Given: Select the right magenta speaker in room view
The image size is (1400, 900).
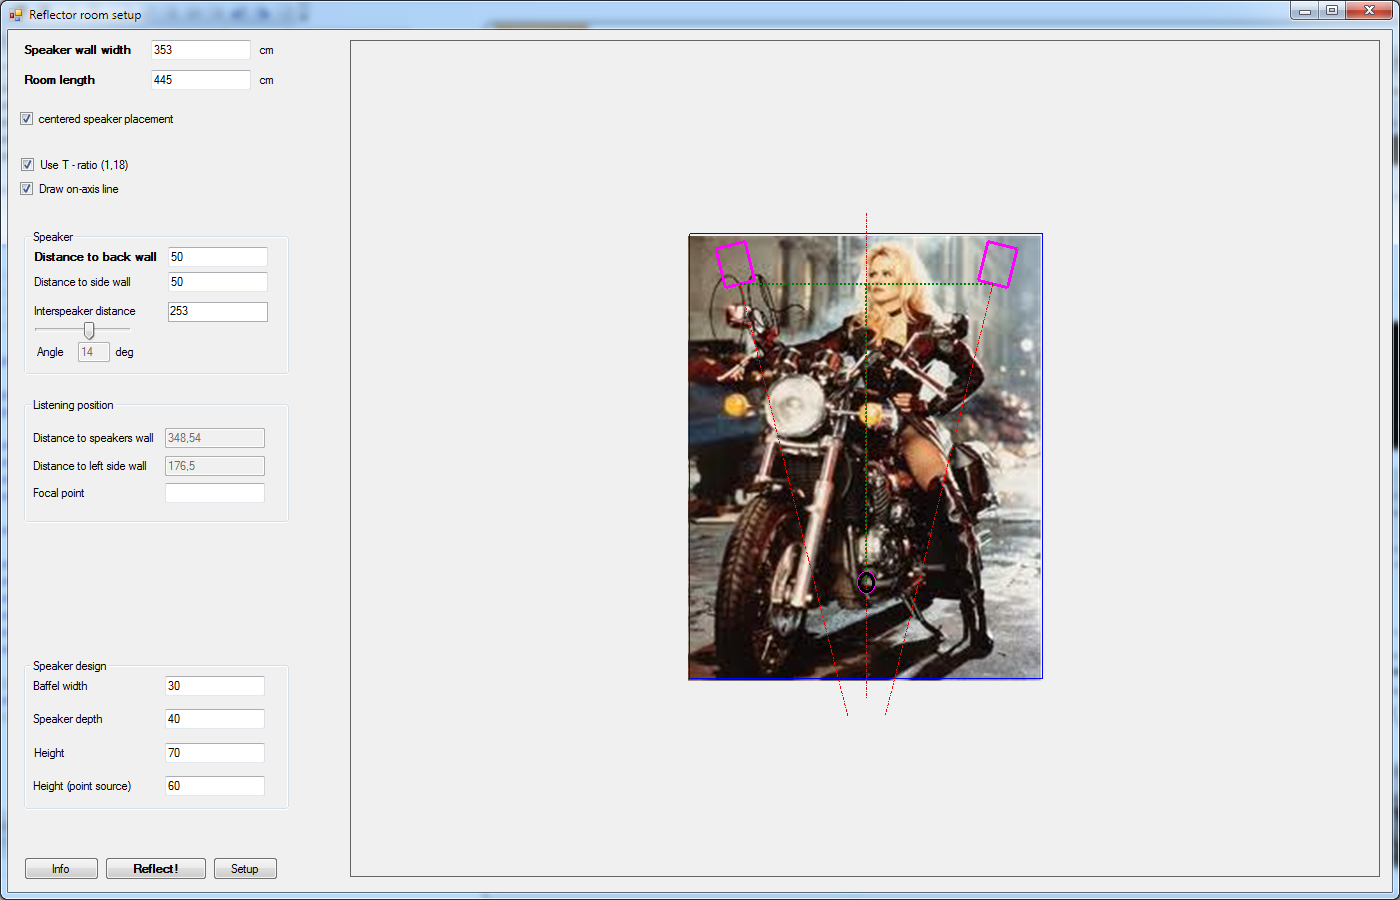Looking at the screenshot, I should 997,264.
